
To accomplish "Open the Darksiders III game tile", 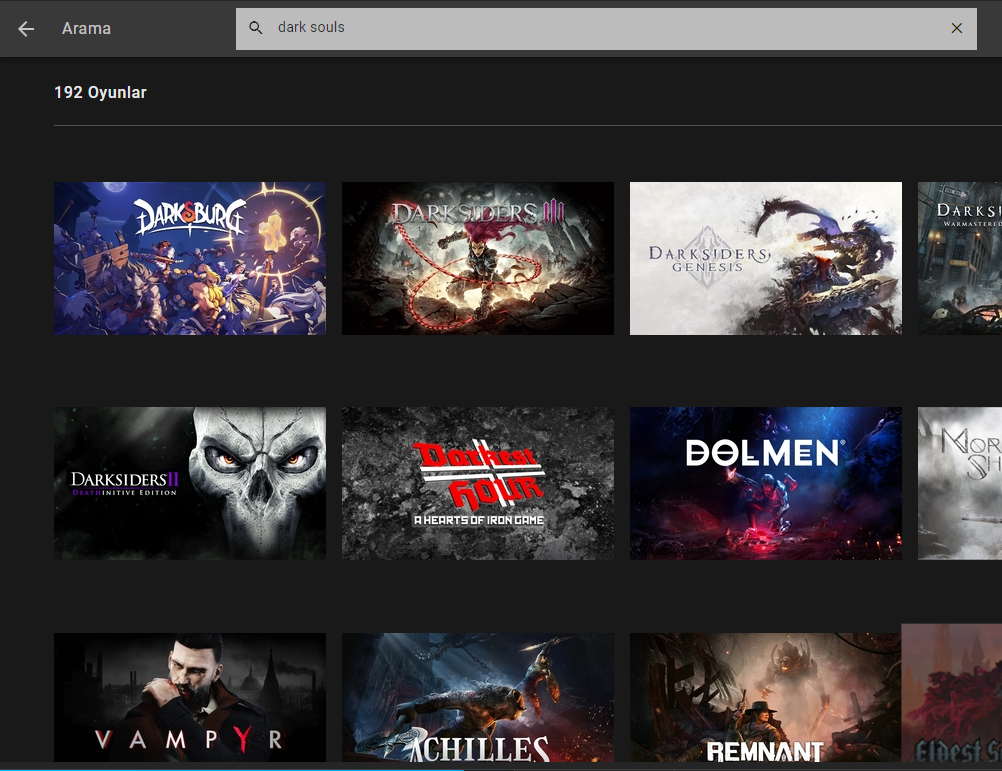I will (x=477, y=258).
